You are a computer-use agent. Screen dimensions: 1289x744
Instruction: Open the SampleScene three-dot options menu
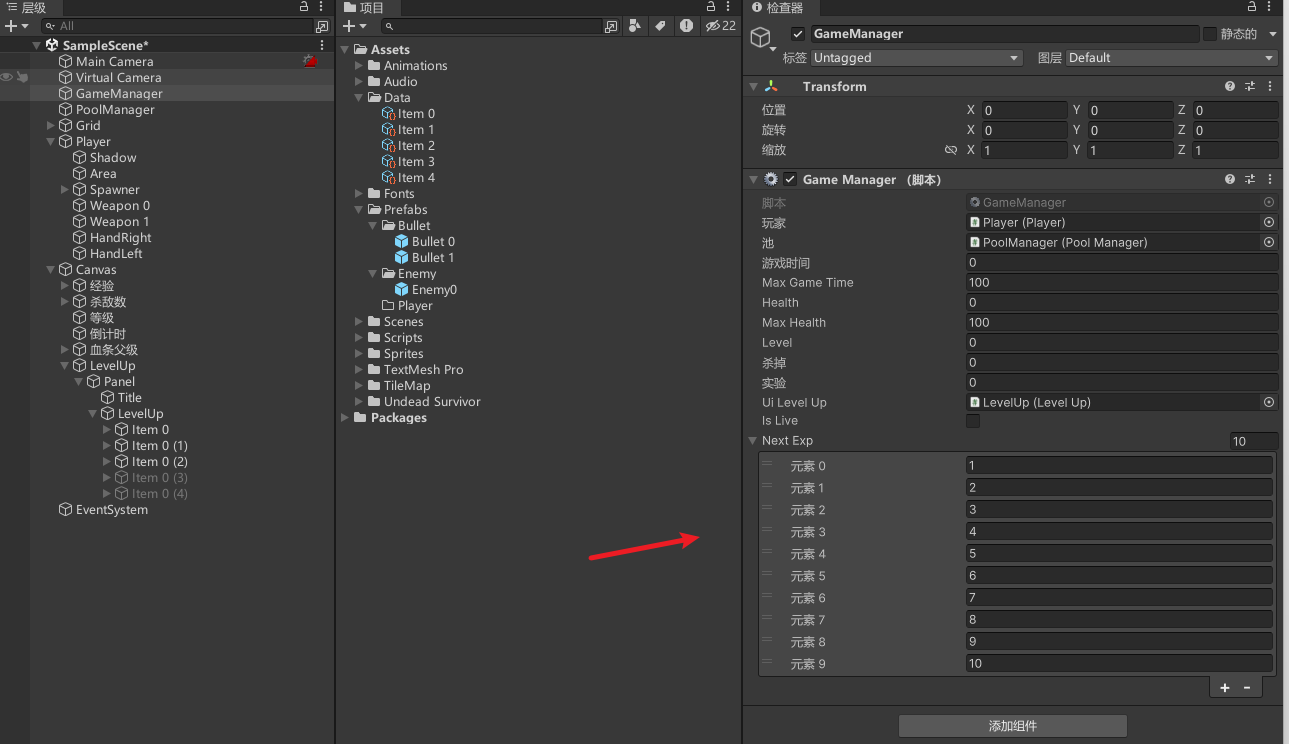pyautogui.click(x=322, y=46)
